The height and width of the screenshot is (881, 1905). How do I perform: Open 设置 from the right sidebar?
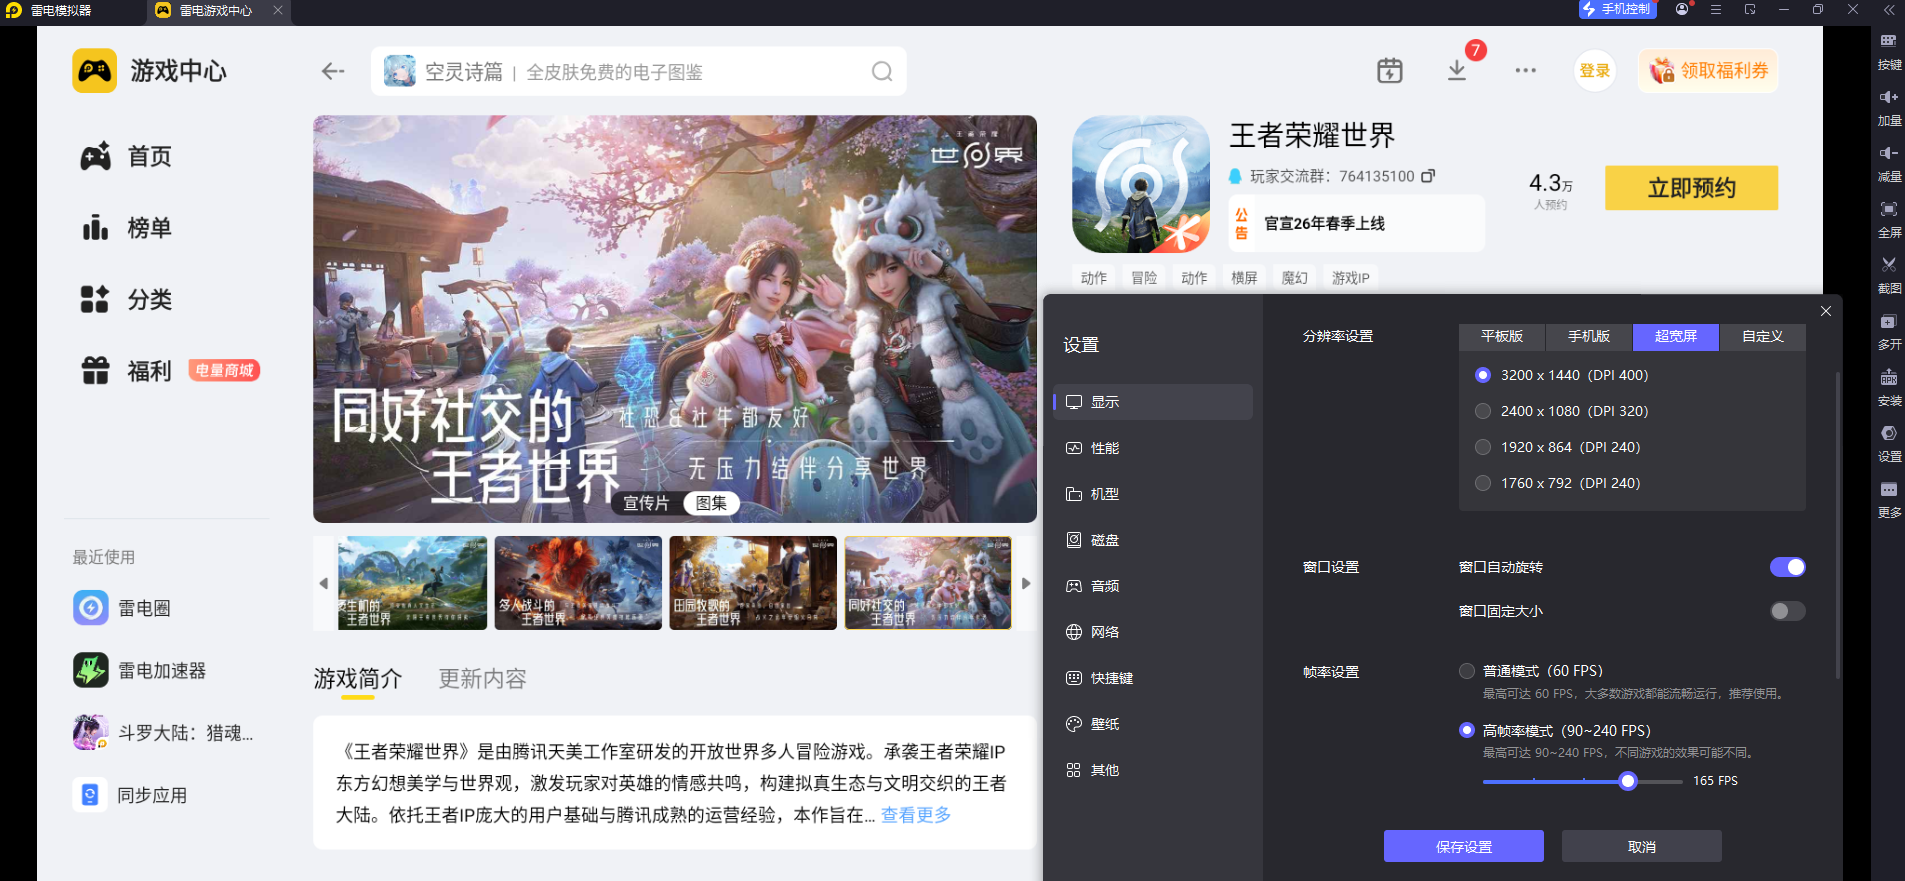tap(1889, 444)
